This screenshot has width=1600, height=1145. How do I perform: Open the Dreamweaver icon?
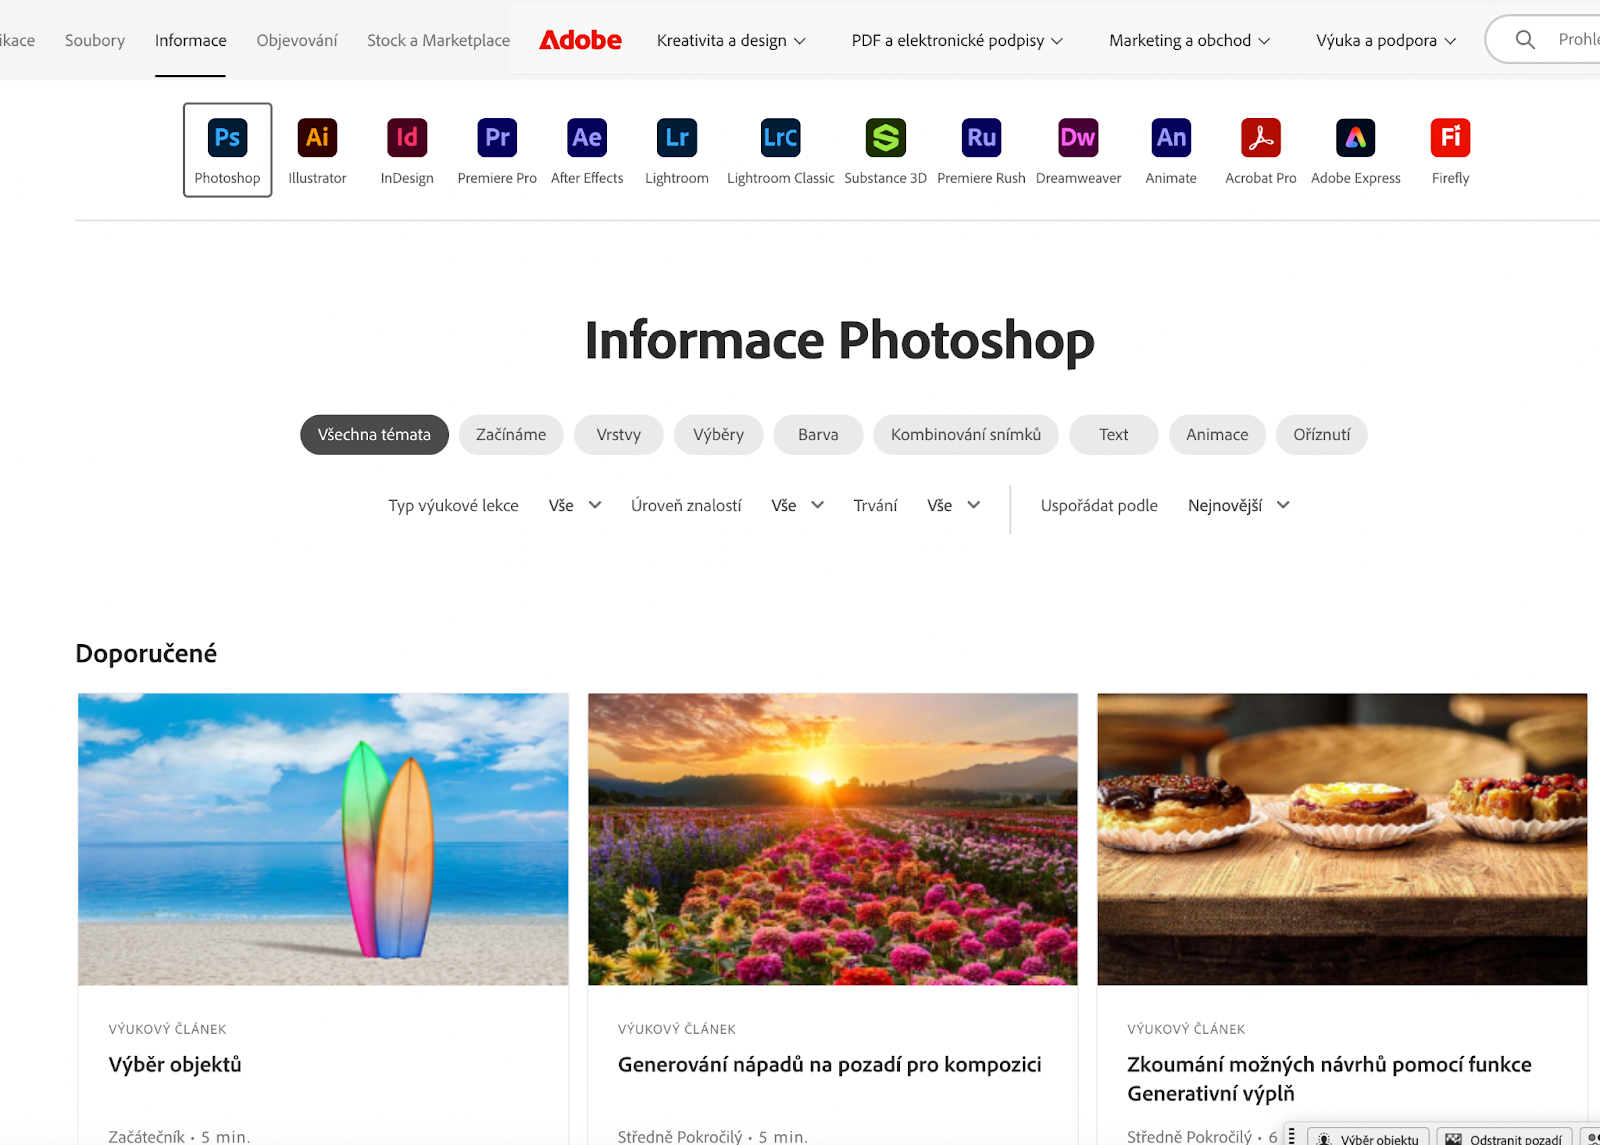click(x=1078, y=138)
